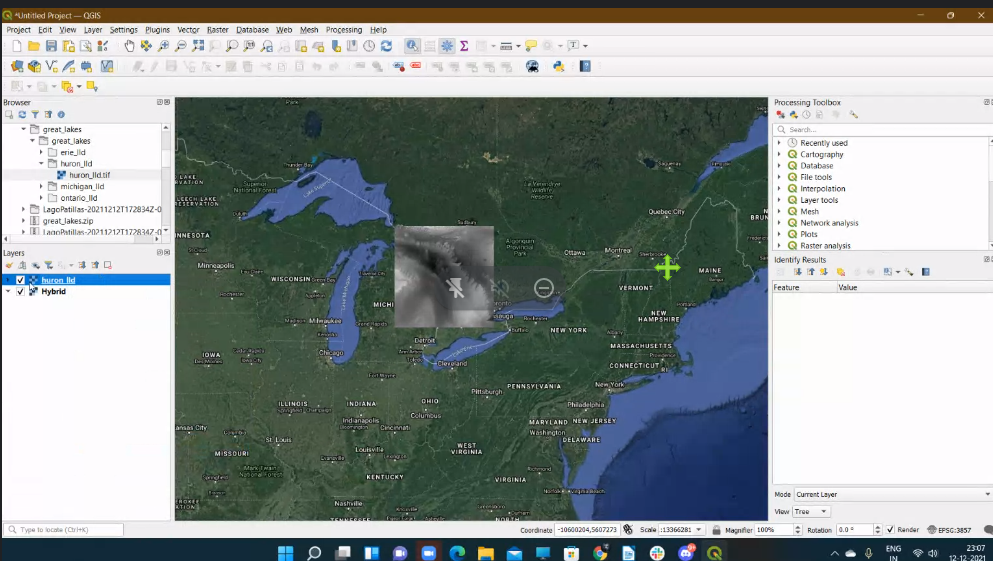993x561 pixels.
Task: Open the View Tree dropdown
Action: click(811, 511)
